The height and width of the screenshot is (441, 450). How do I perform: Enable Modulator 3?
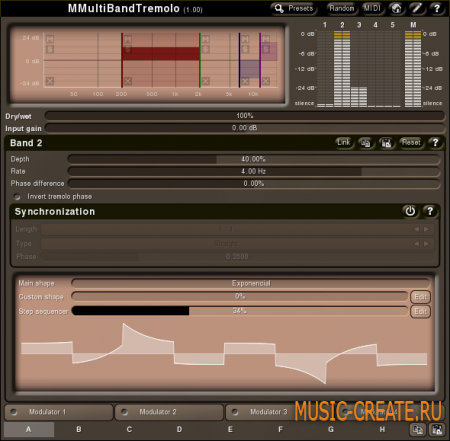[x=235, y=412]
